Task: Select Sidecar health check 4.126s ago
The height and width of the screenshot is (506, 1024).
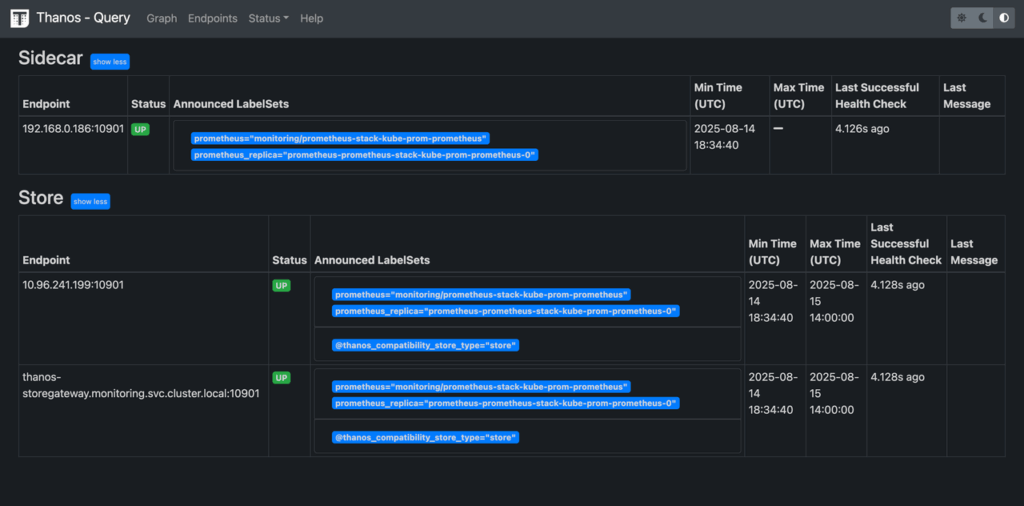Action: (x=862, y=129)
